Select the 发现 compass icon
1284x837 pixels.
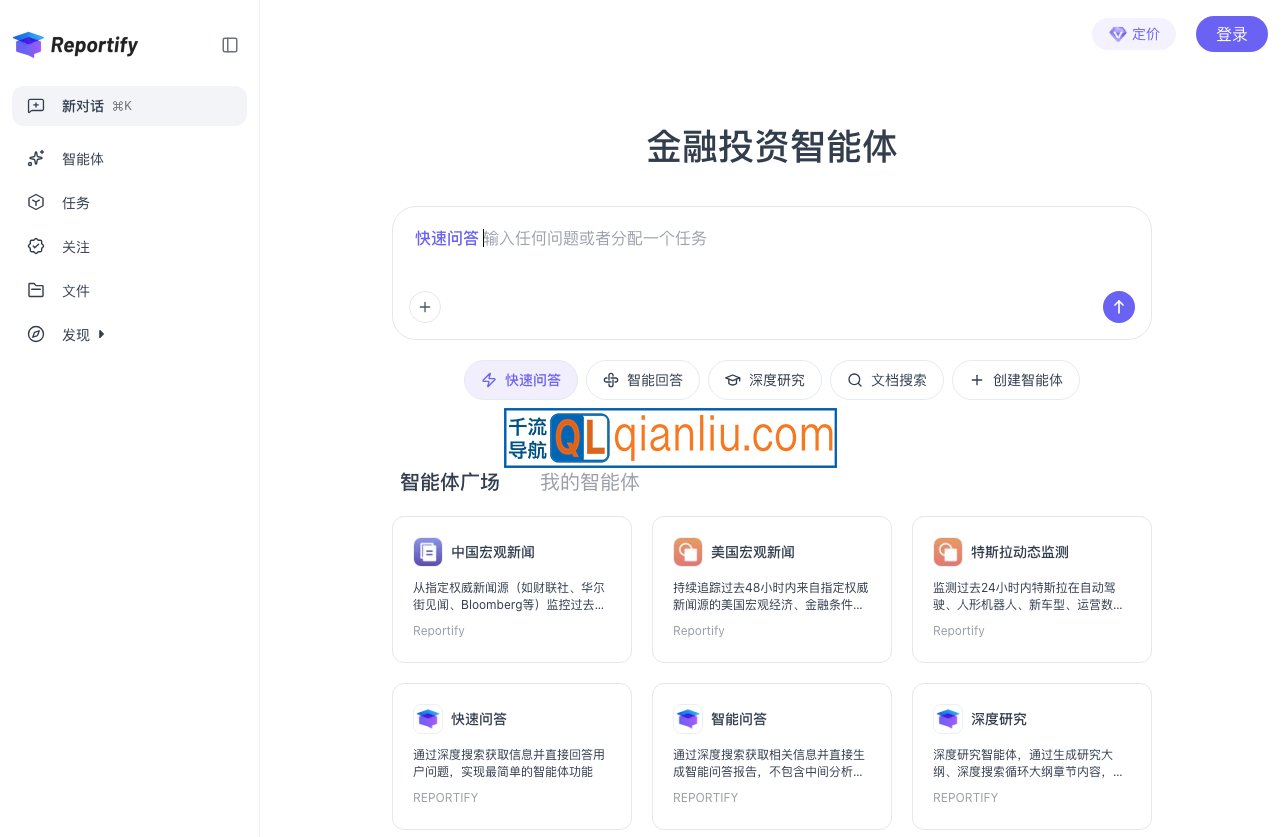36,334
